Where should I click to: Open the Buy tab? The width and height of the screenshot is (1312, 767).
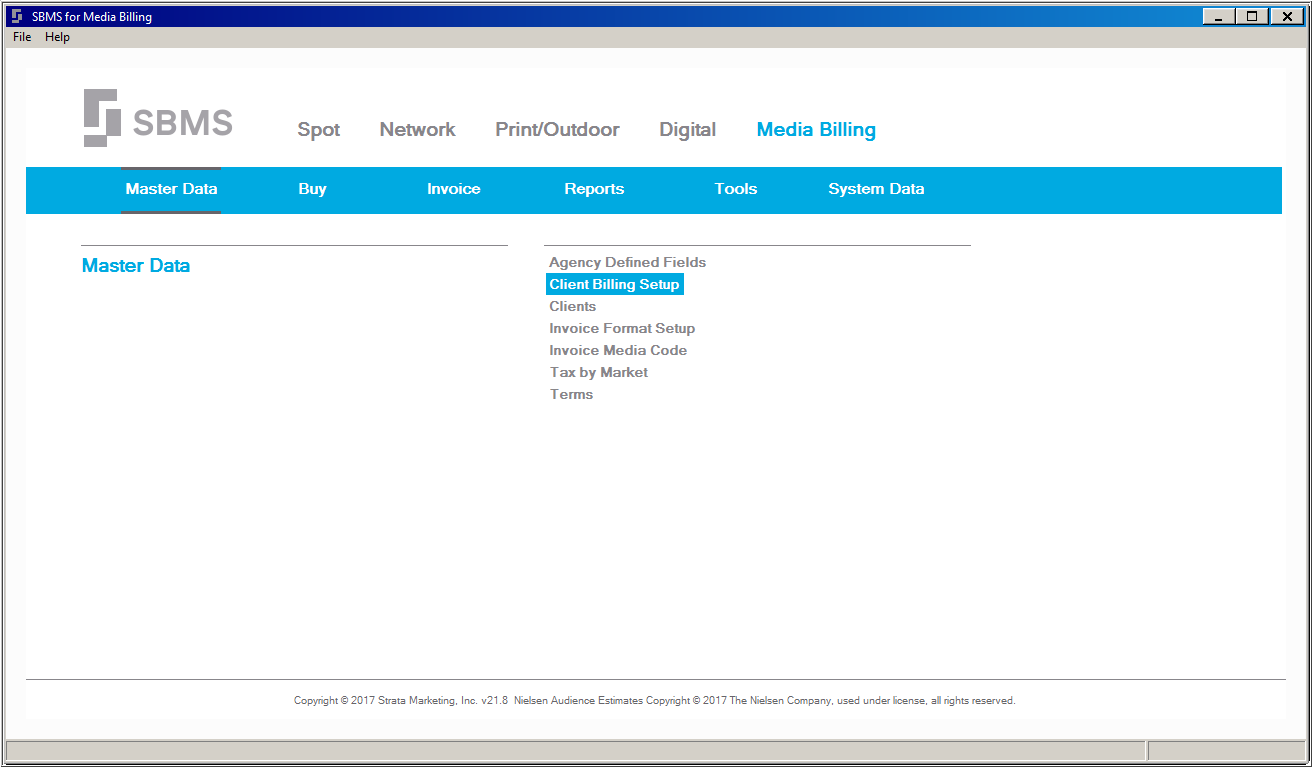coord(312,189)
